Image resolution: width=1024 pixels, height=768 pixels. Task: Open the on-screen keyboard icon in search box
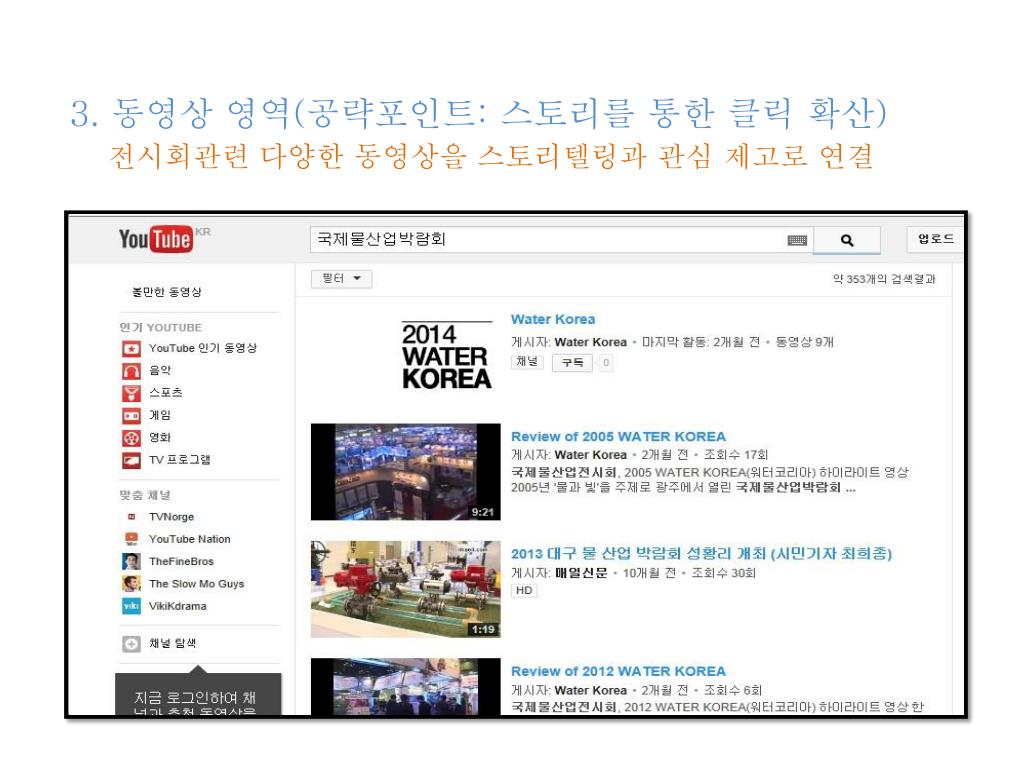click(797, 240)
